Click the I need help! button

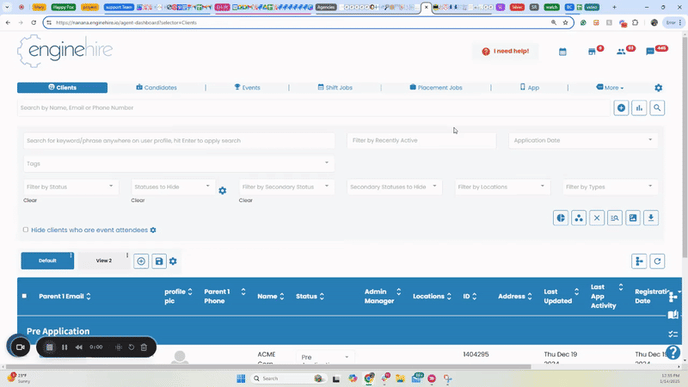[505, 51]
